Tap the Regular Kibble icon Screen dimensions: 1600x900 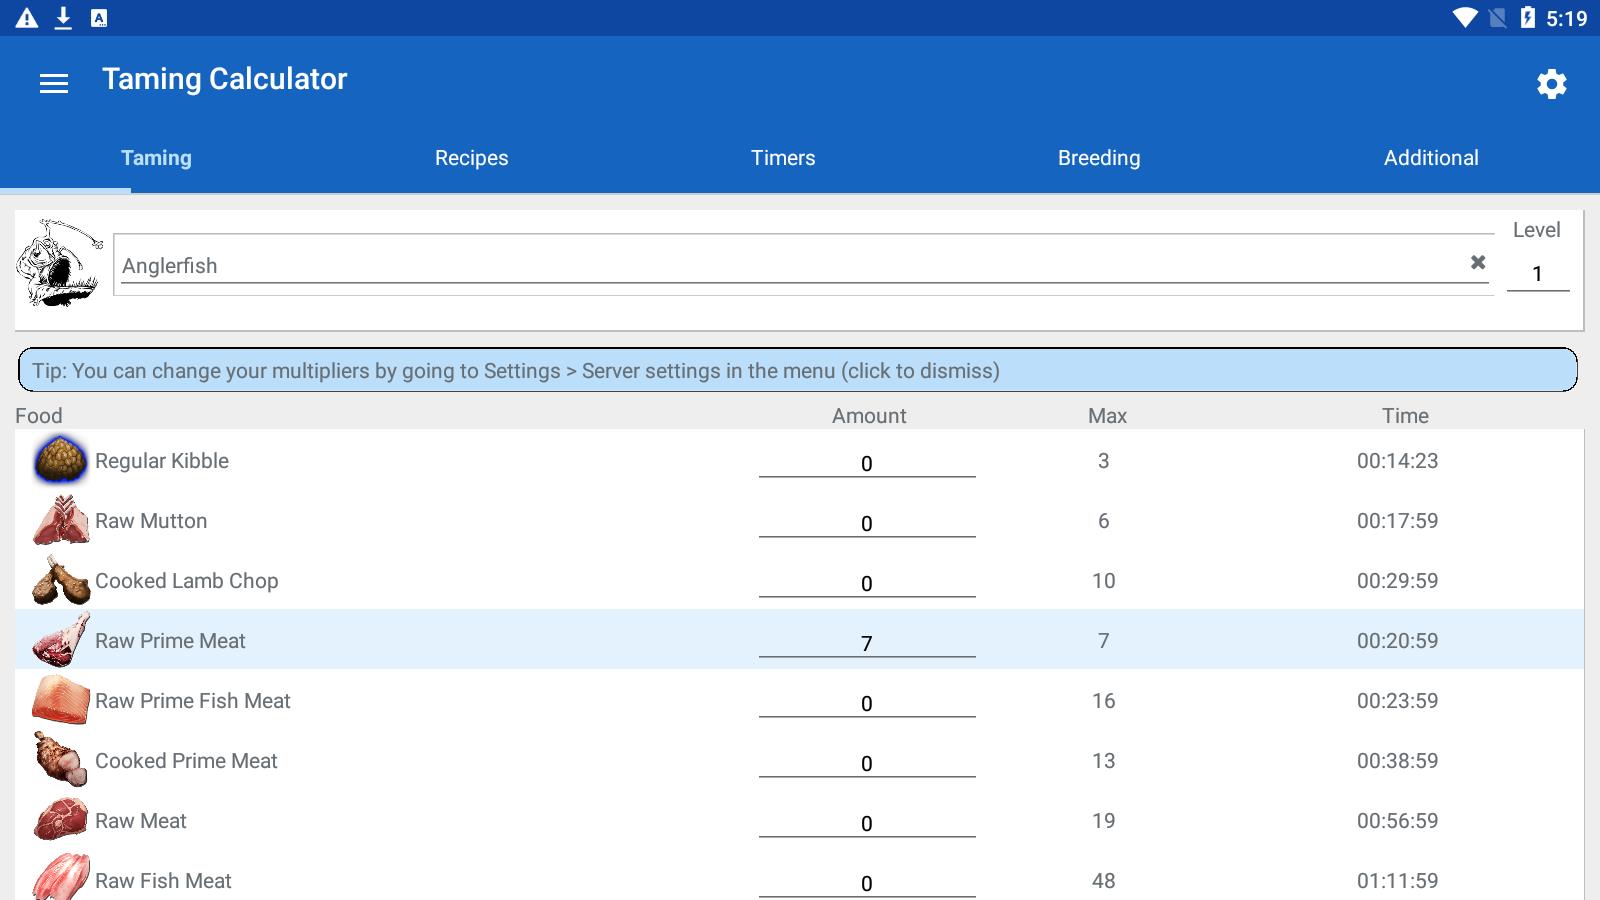(x=60, y=461)
